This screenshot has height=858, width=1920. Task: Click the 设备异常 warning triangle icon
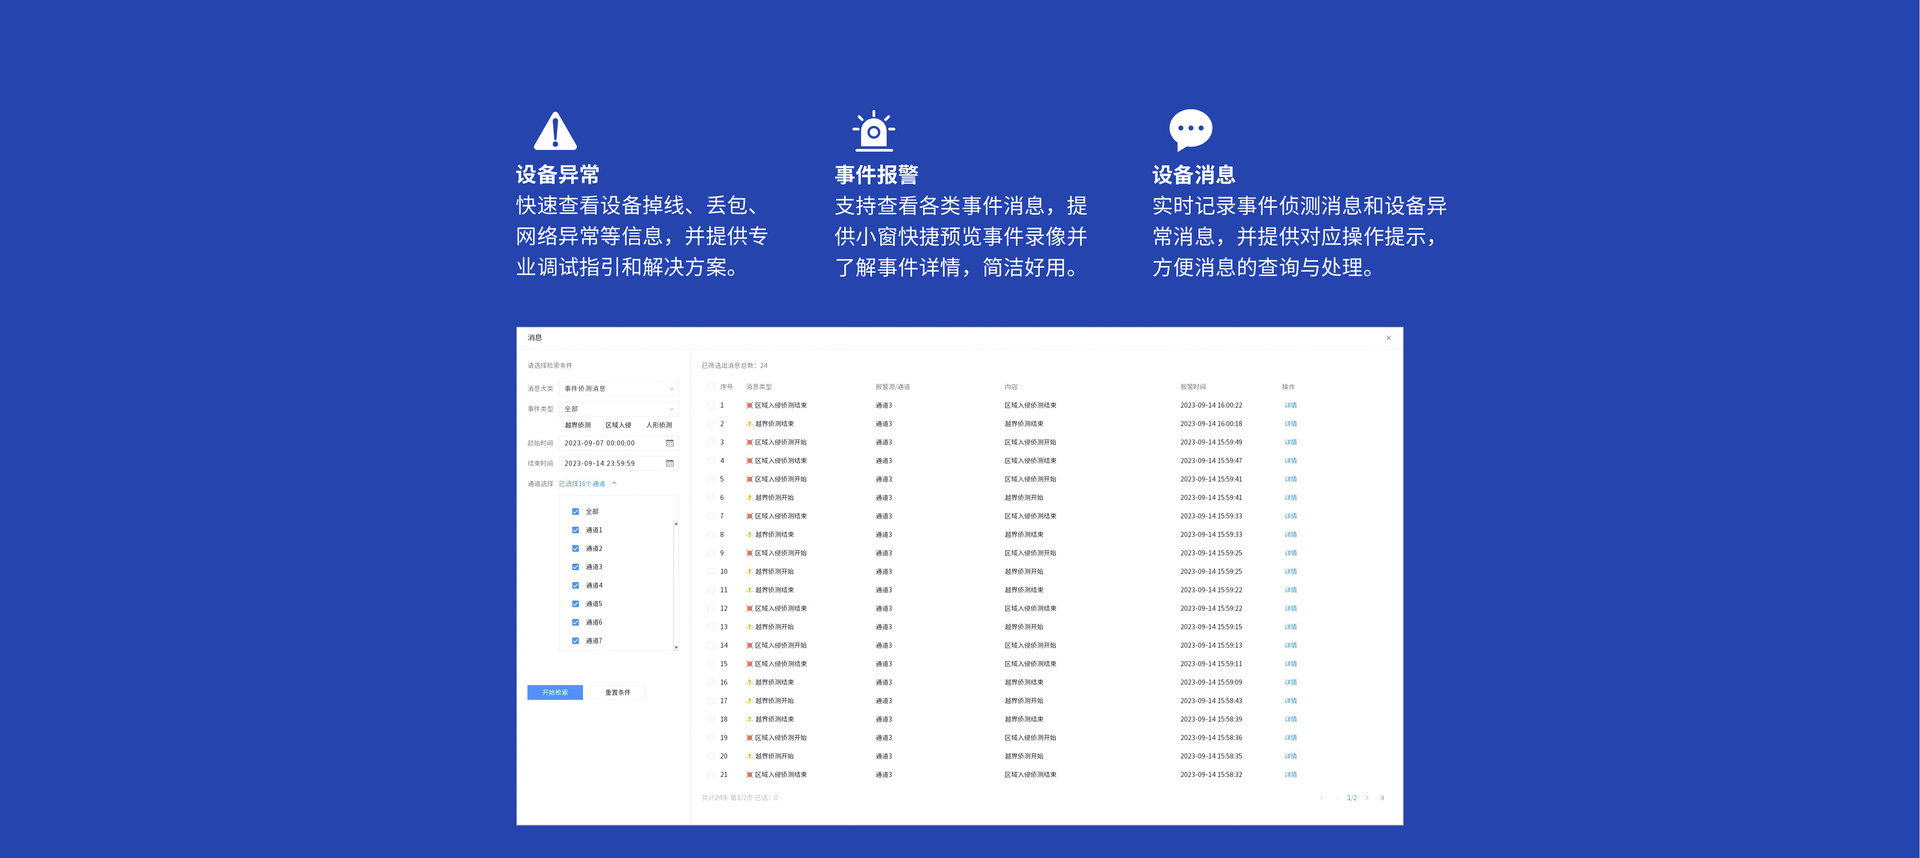click(x=555, y=131)
